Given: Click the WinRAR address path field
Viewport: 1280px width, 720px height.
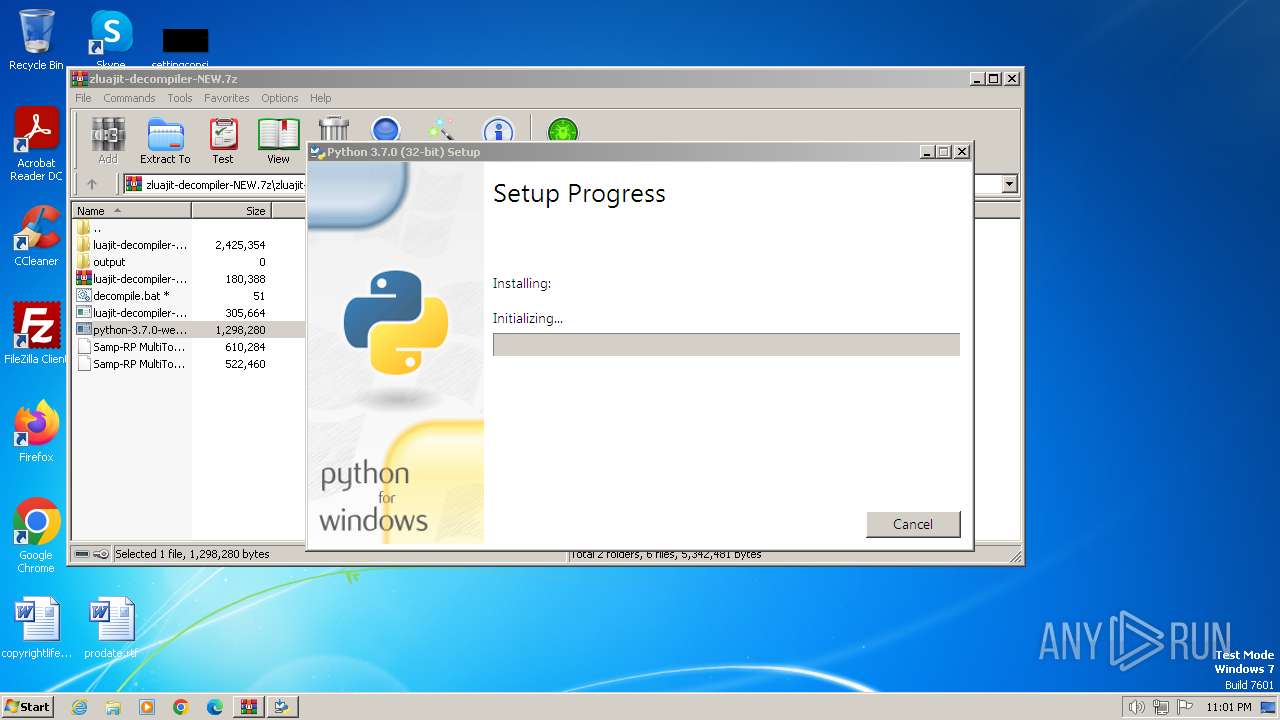Looking at the screenshot, I should [215, 184].
